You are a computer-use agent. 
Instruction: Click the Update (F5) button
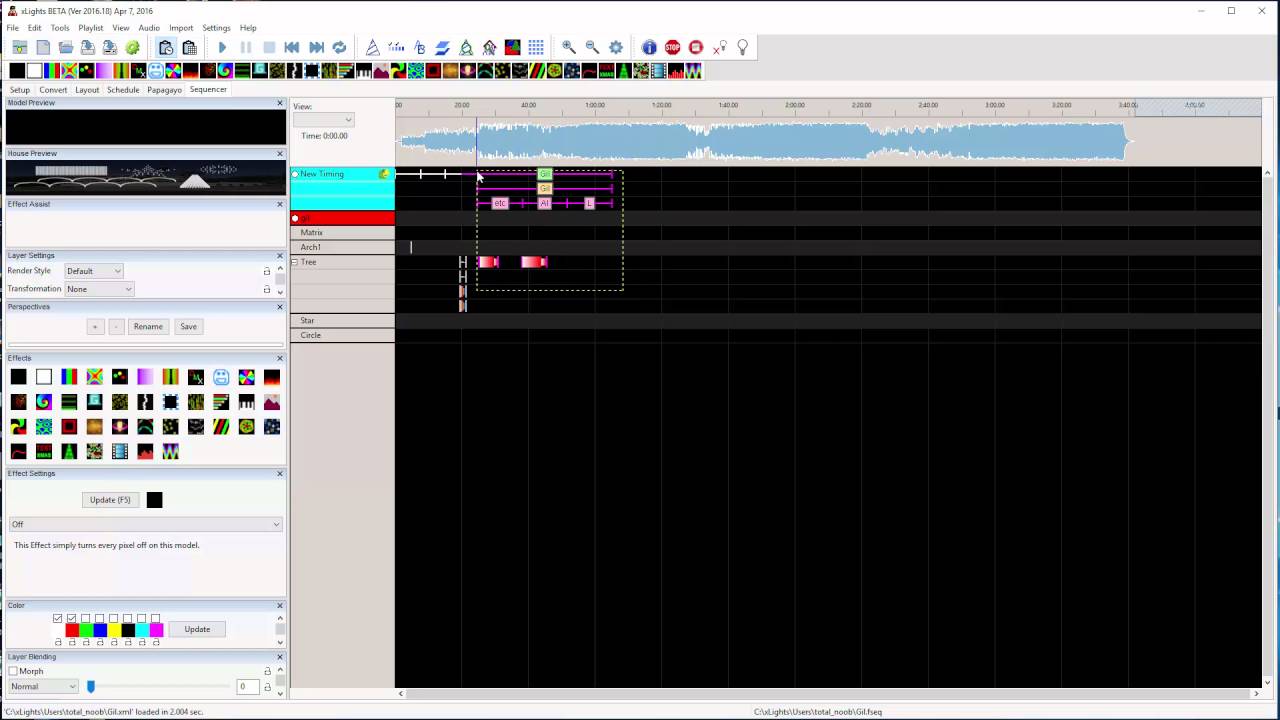click(x=110, y=500)
